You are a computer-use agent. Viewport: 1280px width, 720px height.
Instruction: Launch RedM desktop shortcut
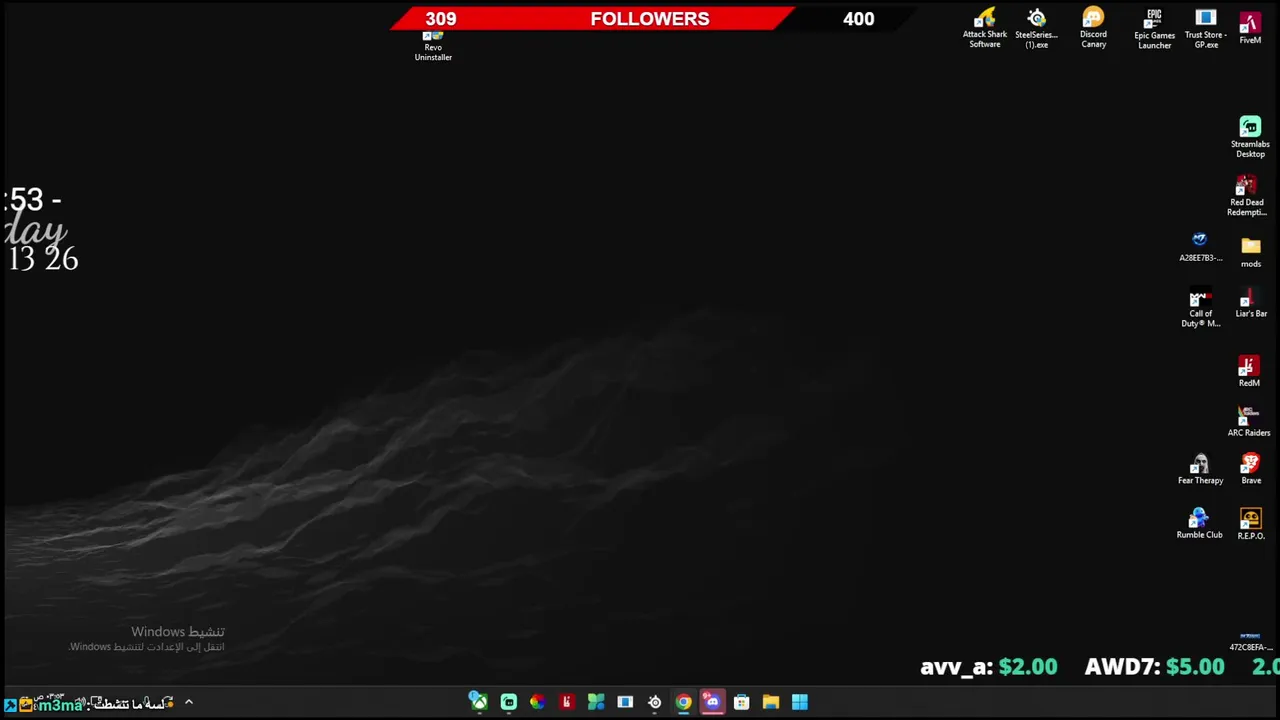(1249, 371)
